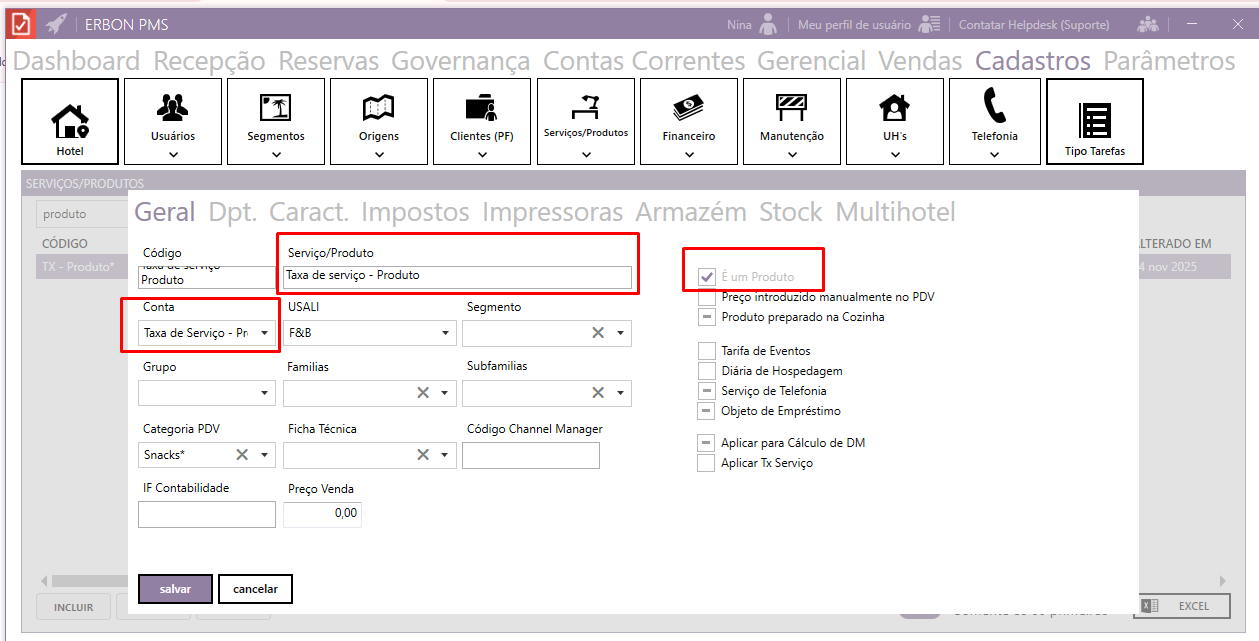The image size is (1259, 641).
Task: Click the salvar button
Action: point(175,589)
